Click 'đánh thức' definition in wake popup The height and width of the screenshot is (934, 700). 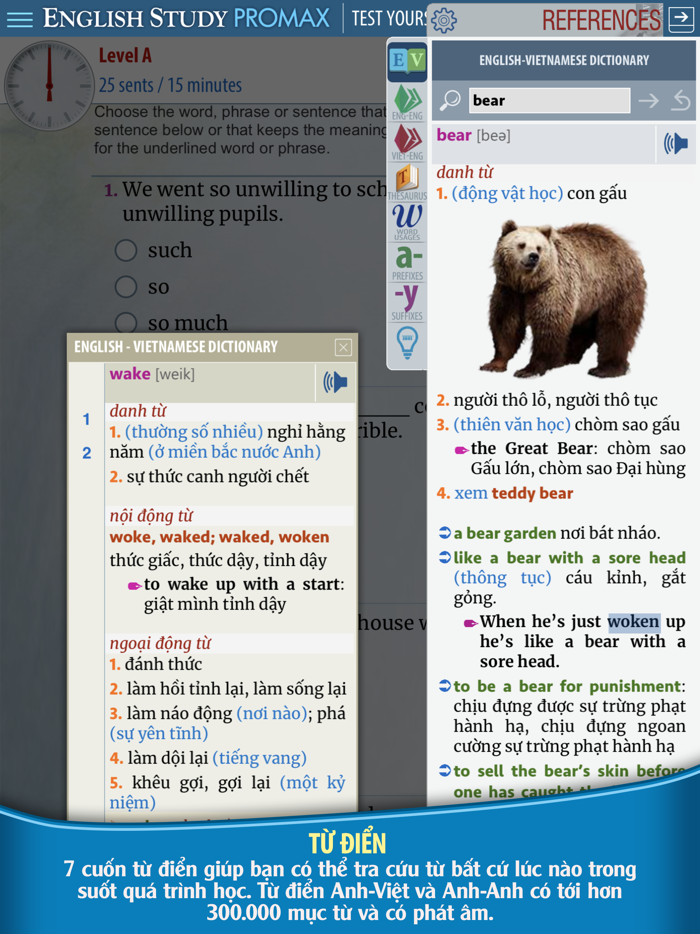coord(163,664)
